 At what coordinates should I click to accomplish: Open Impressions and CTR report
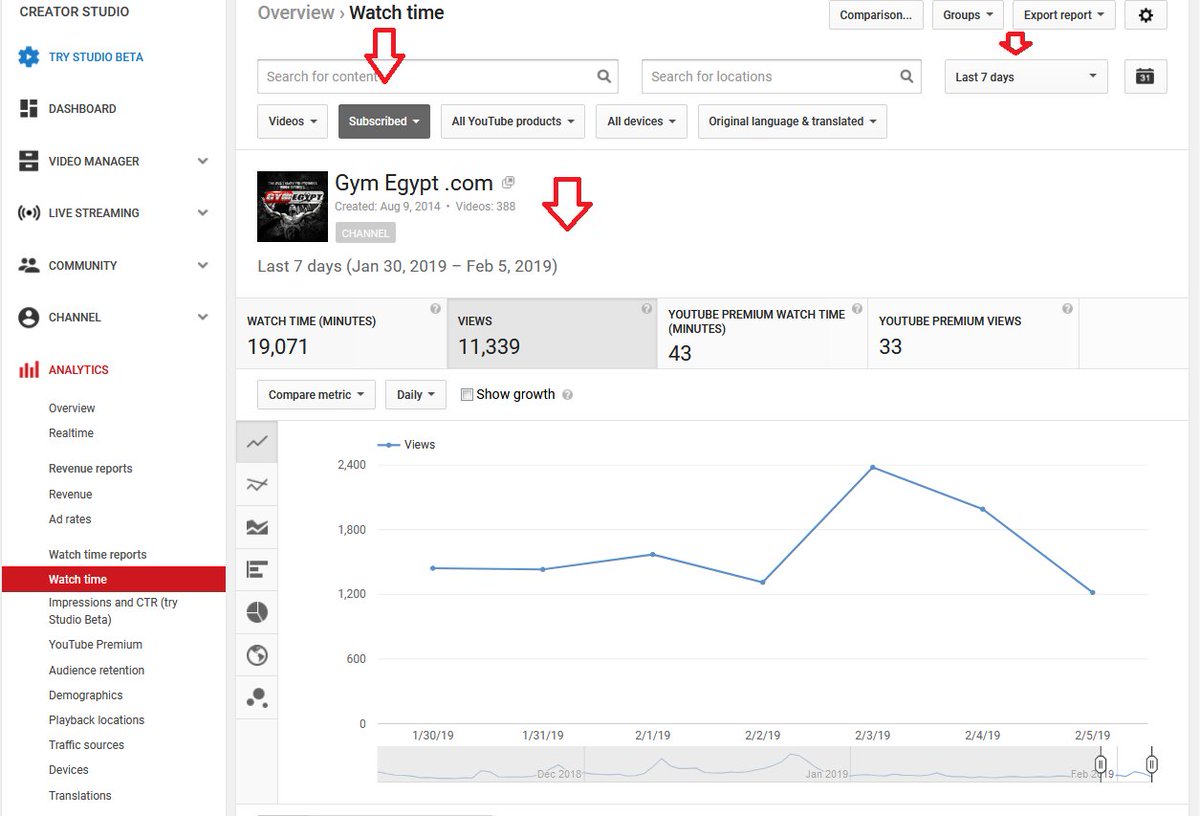tap(113, 611)
